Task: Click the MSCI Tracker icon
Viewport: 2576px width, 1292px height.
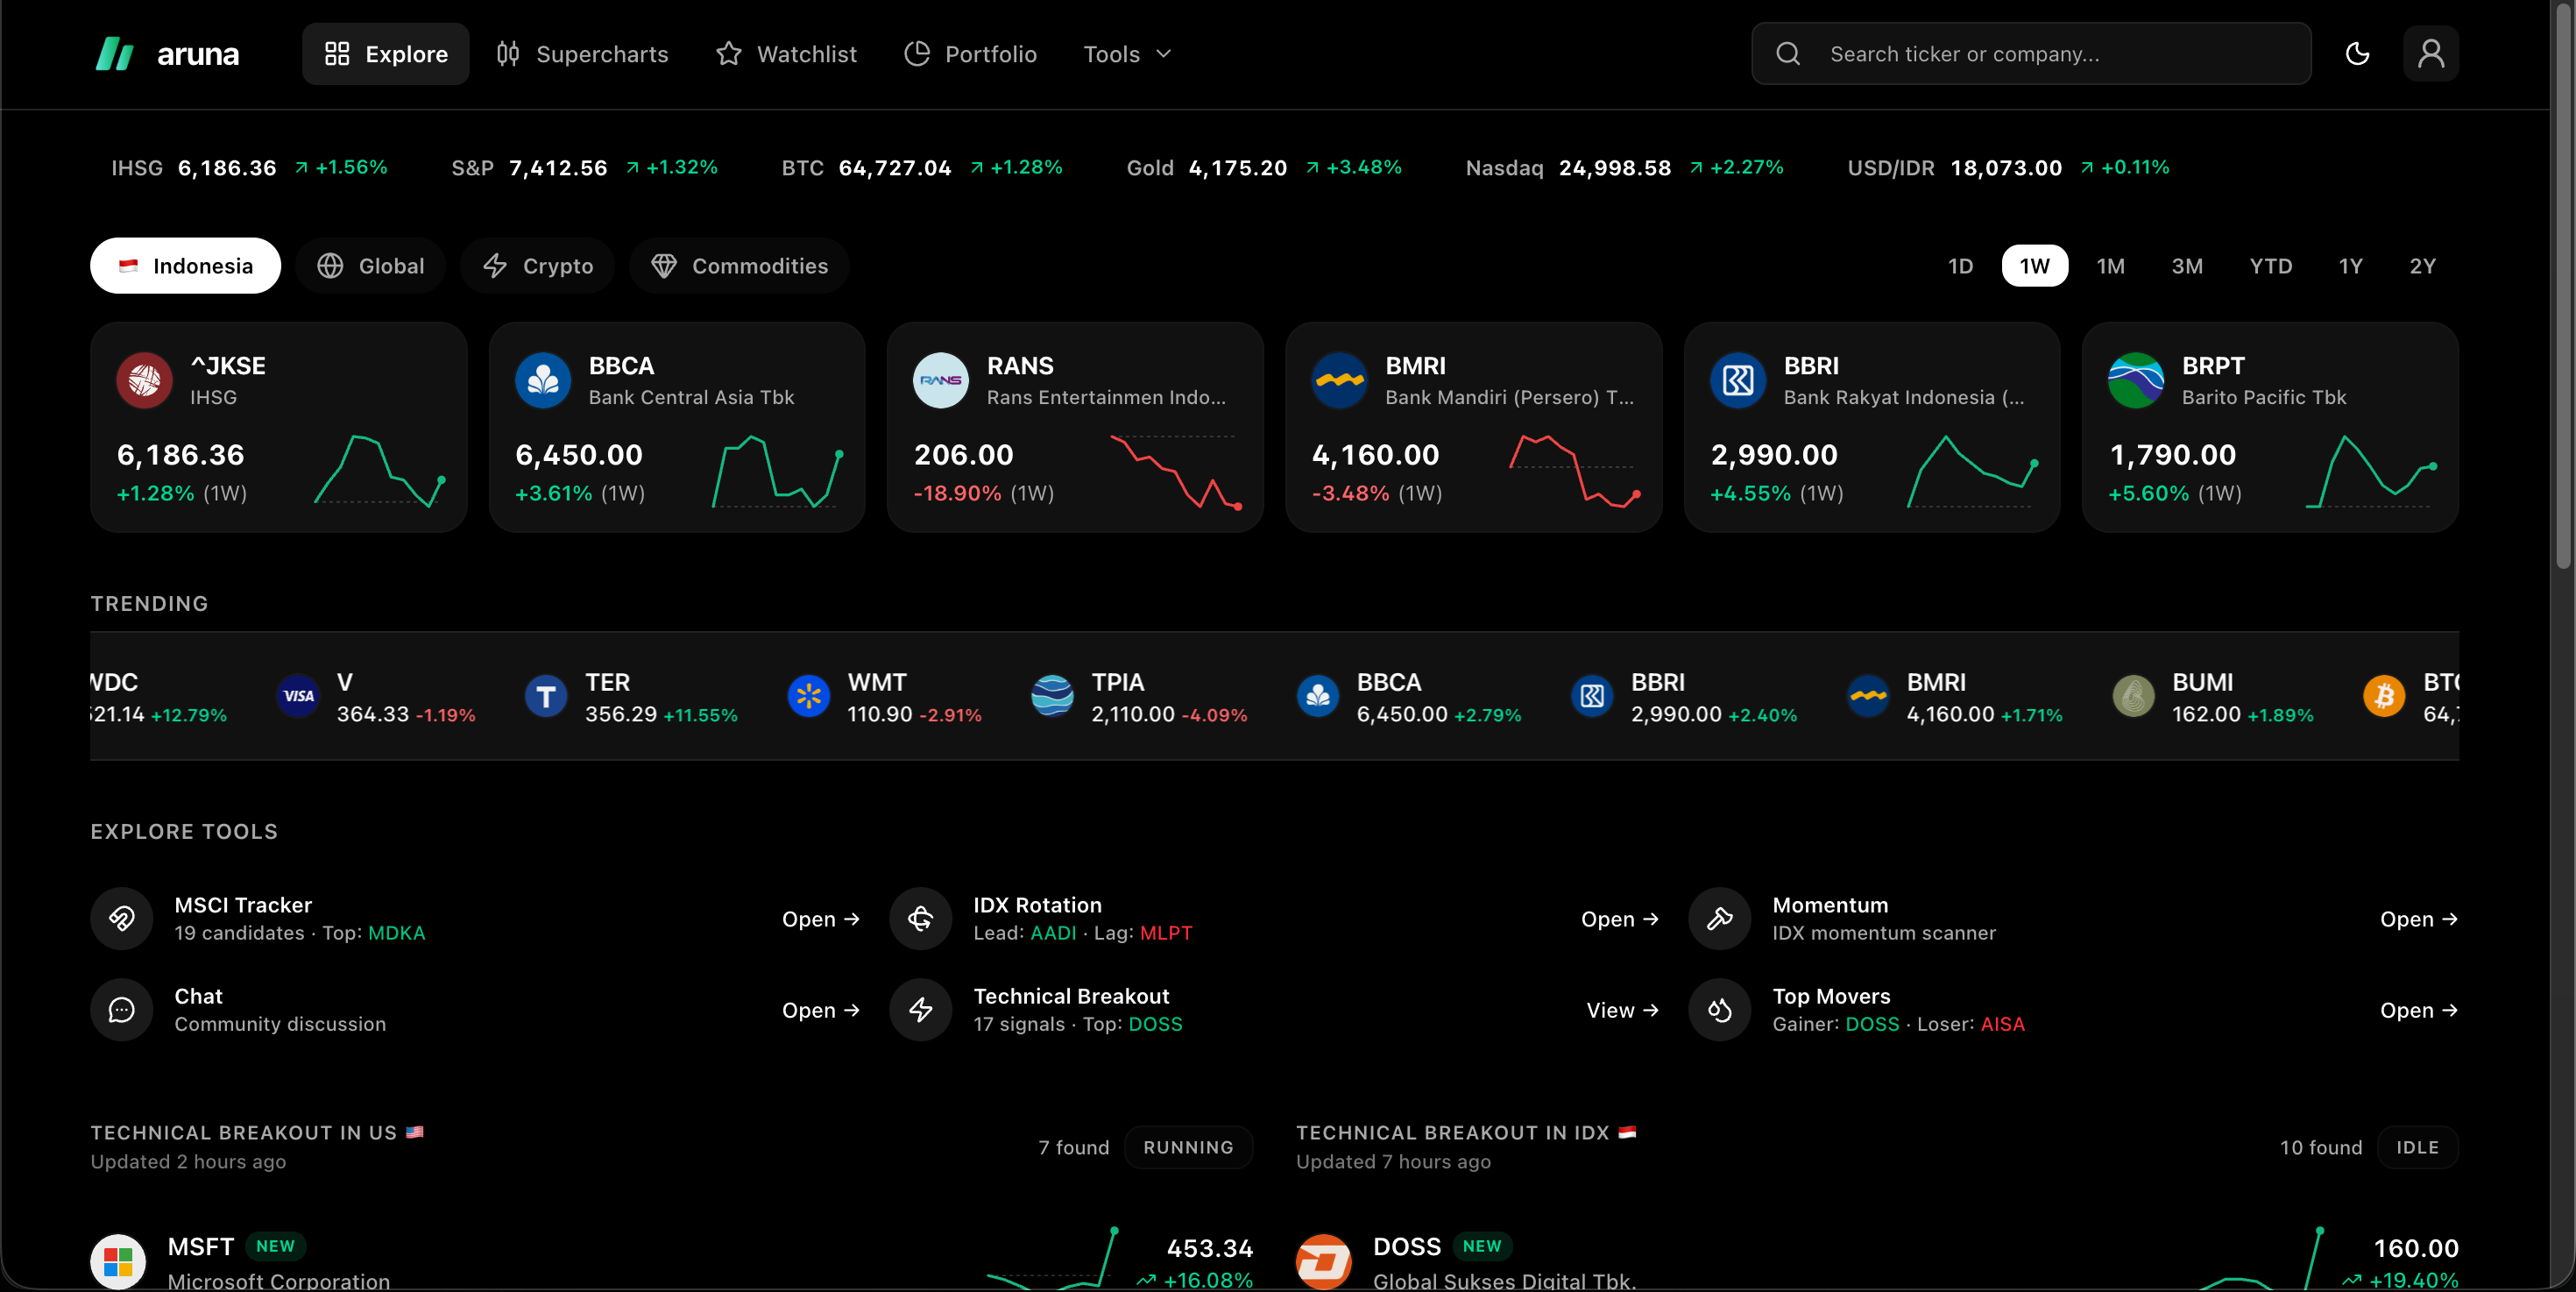Action: click(122, 918)
